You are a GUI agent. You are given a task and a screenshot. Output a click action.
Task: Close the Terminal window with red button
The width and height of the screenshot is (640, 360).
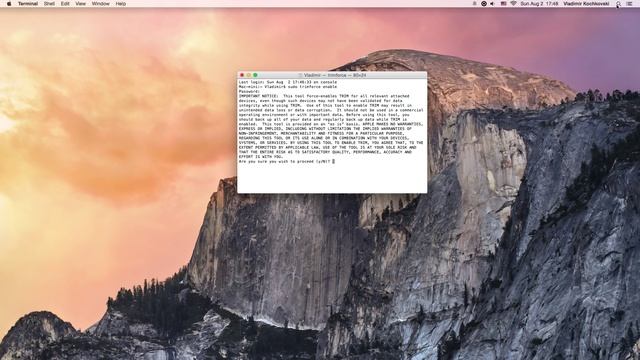(x=242, y=75)
